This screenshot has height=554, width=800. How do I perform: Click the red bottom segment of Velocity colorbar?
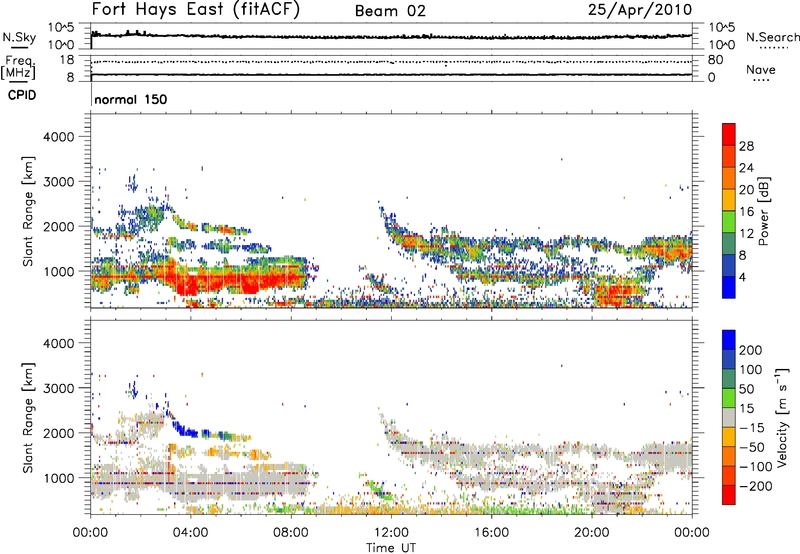point(729,495)
